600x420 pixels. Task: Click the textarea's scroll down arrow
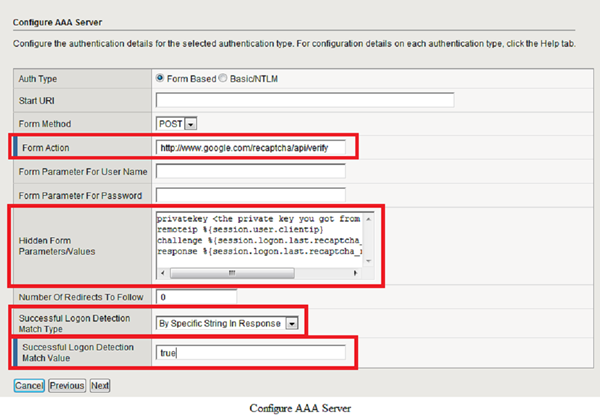click(x=368, y=260)
